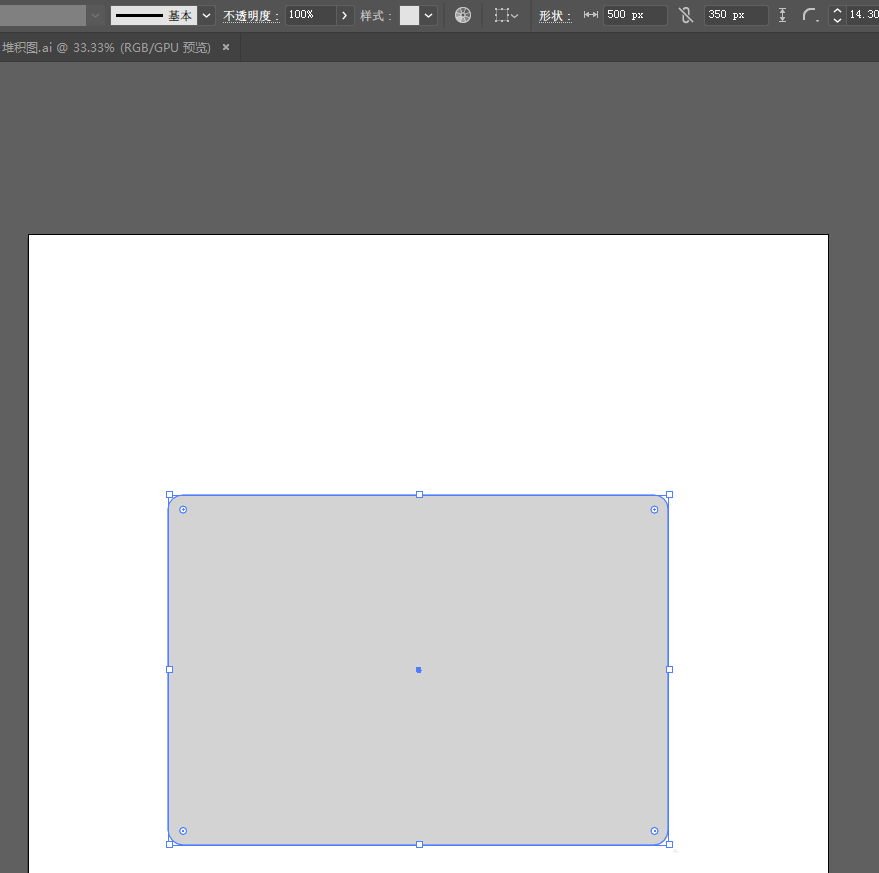Click the graphic style swatch
879x873 pixels.
[409, 16]
